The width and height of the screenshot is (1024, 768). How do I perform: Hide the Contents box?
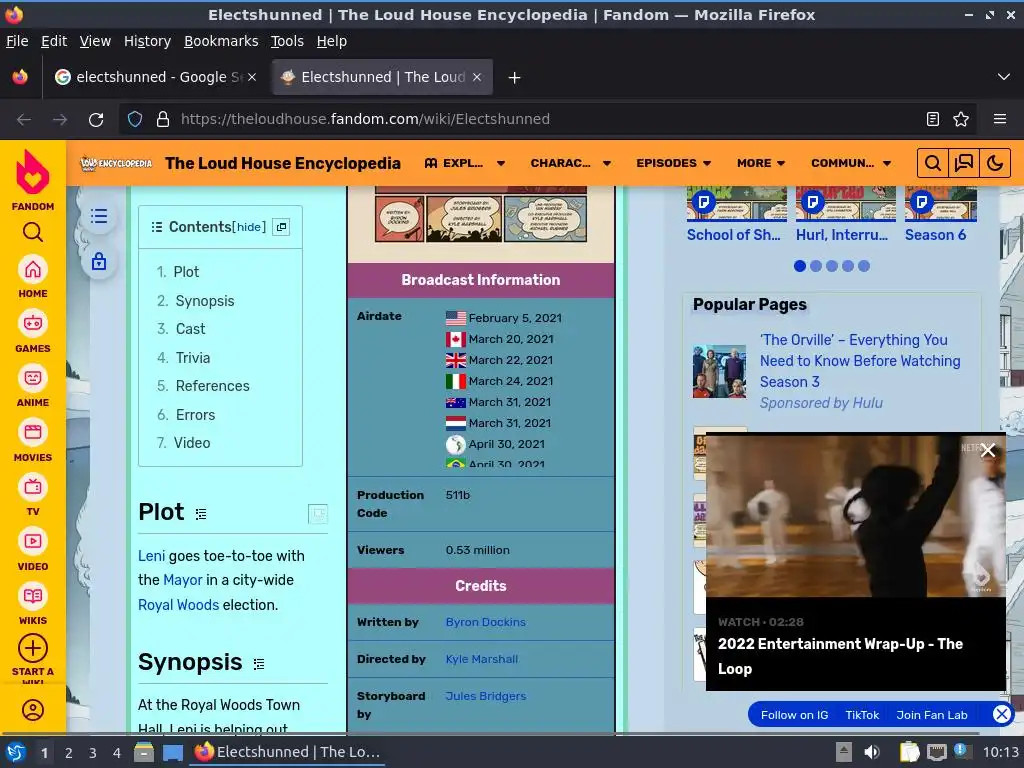pyautogui.click(x=250, y=227)
